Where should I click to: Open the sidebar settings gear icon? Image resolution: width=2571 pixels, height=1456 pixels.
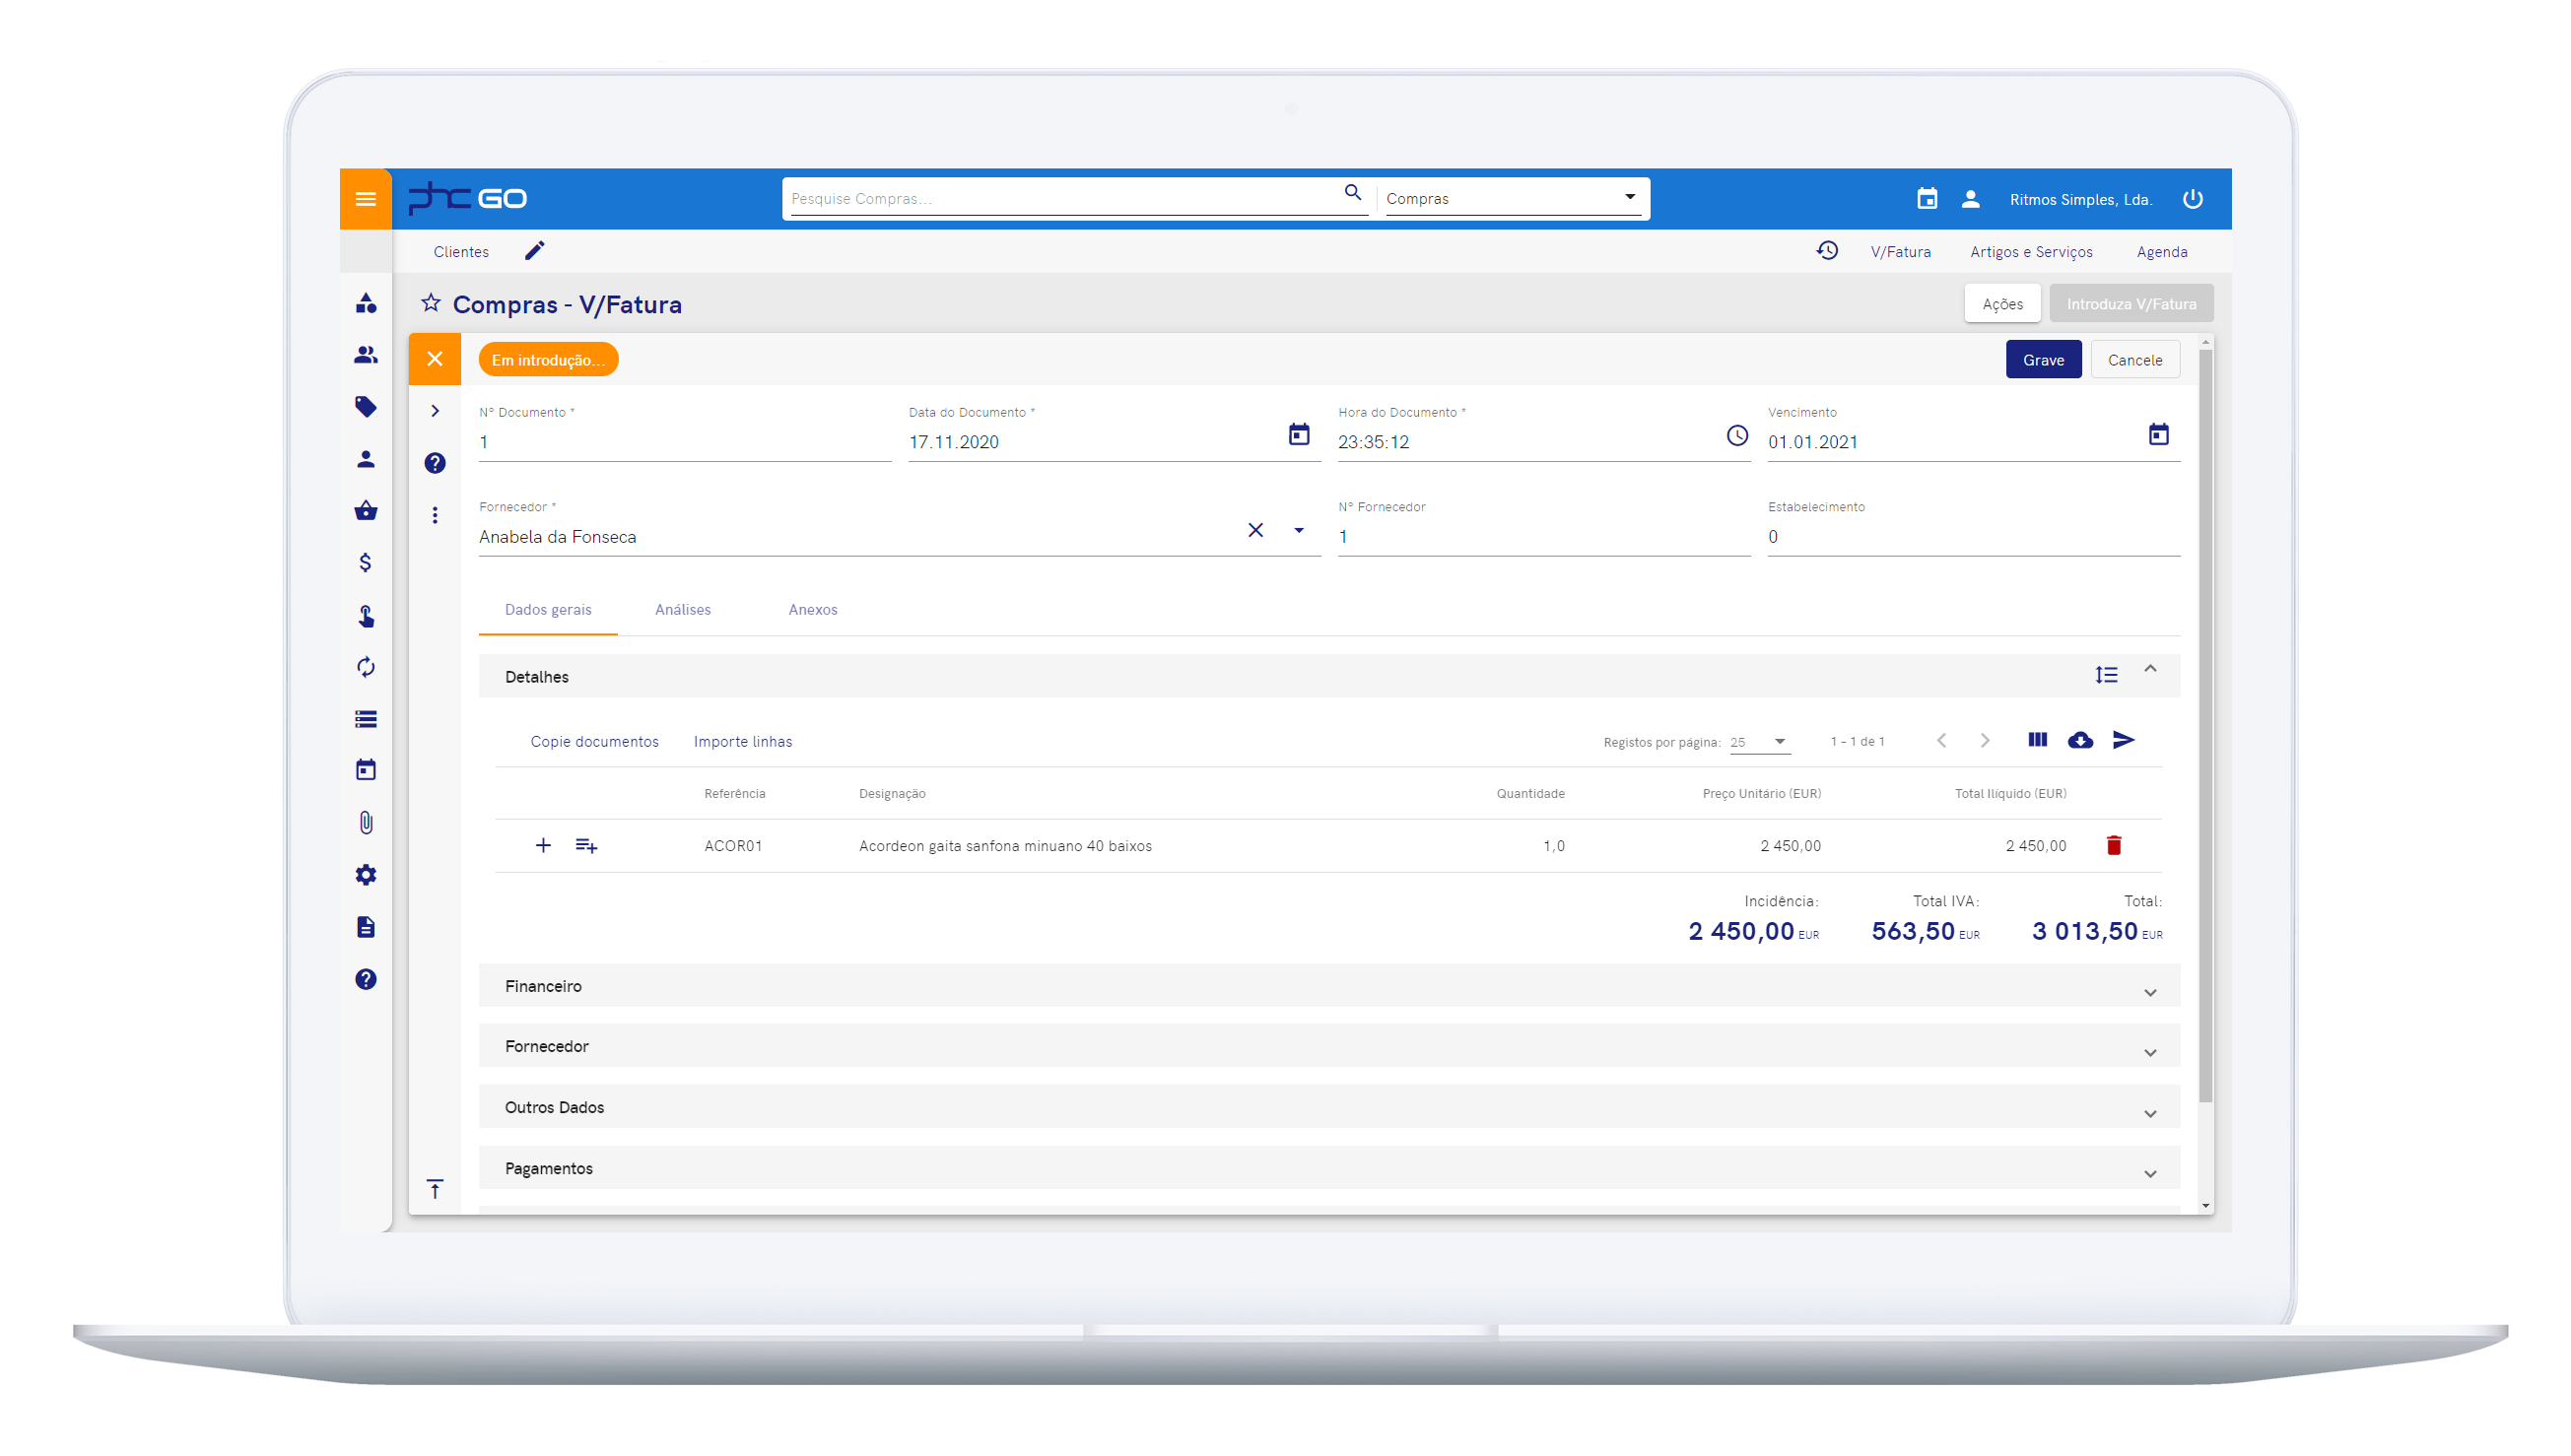pos(365,875)
